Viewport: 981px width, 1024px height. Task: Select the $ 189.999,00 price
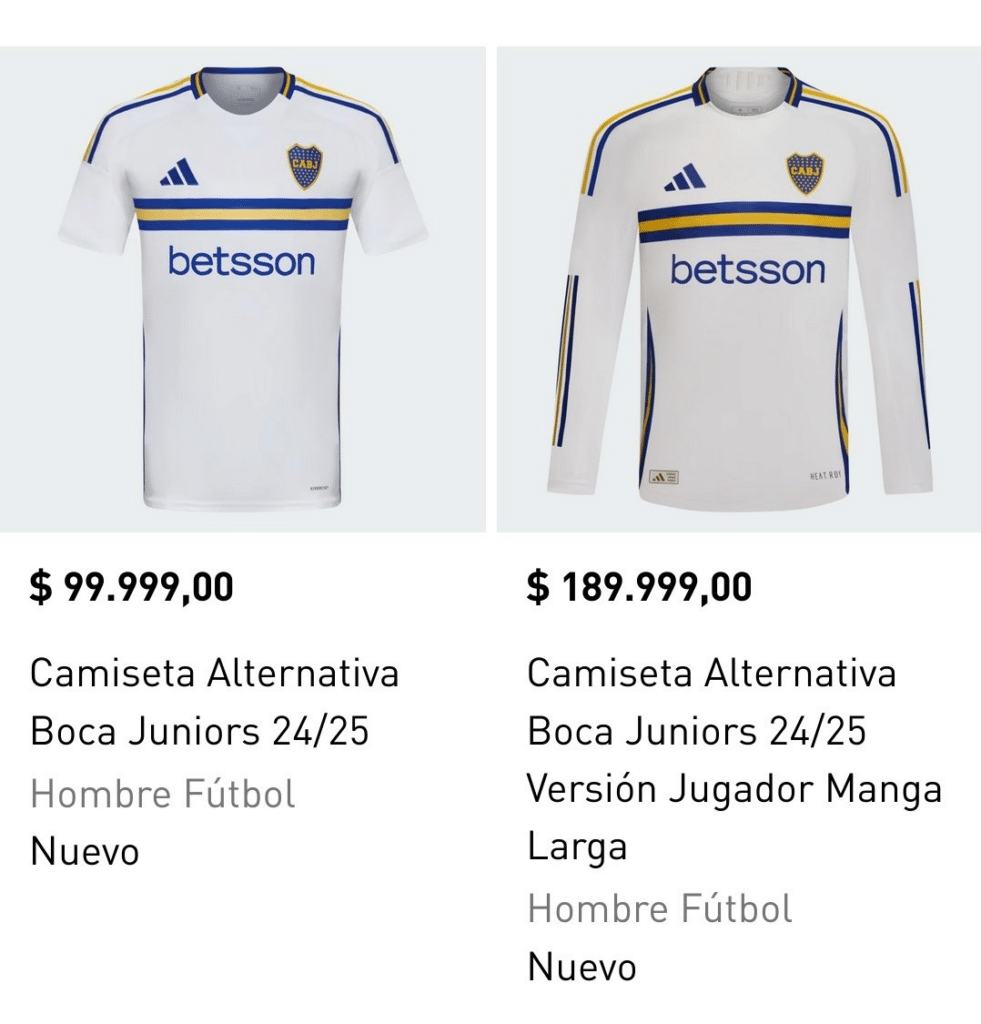coord(639,587)
